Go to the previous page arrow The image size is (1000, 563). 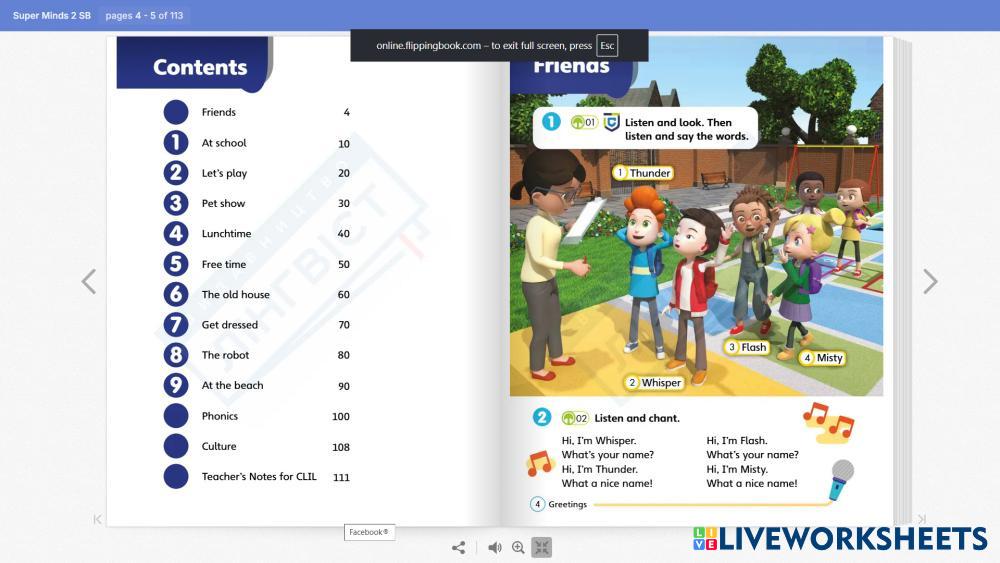click(89, 281)
